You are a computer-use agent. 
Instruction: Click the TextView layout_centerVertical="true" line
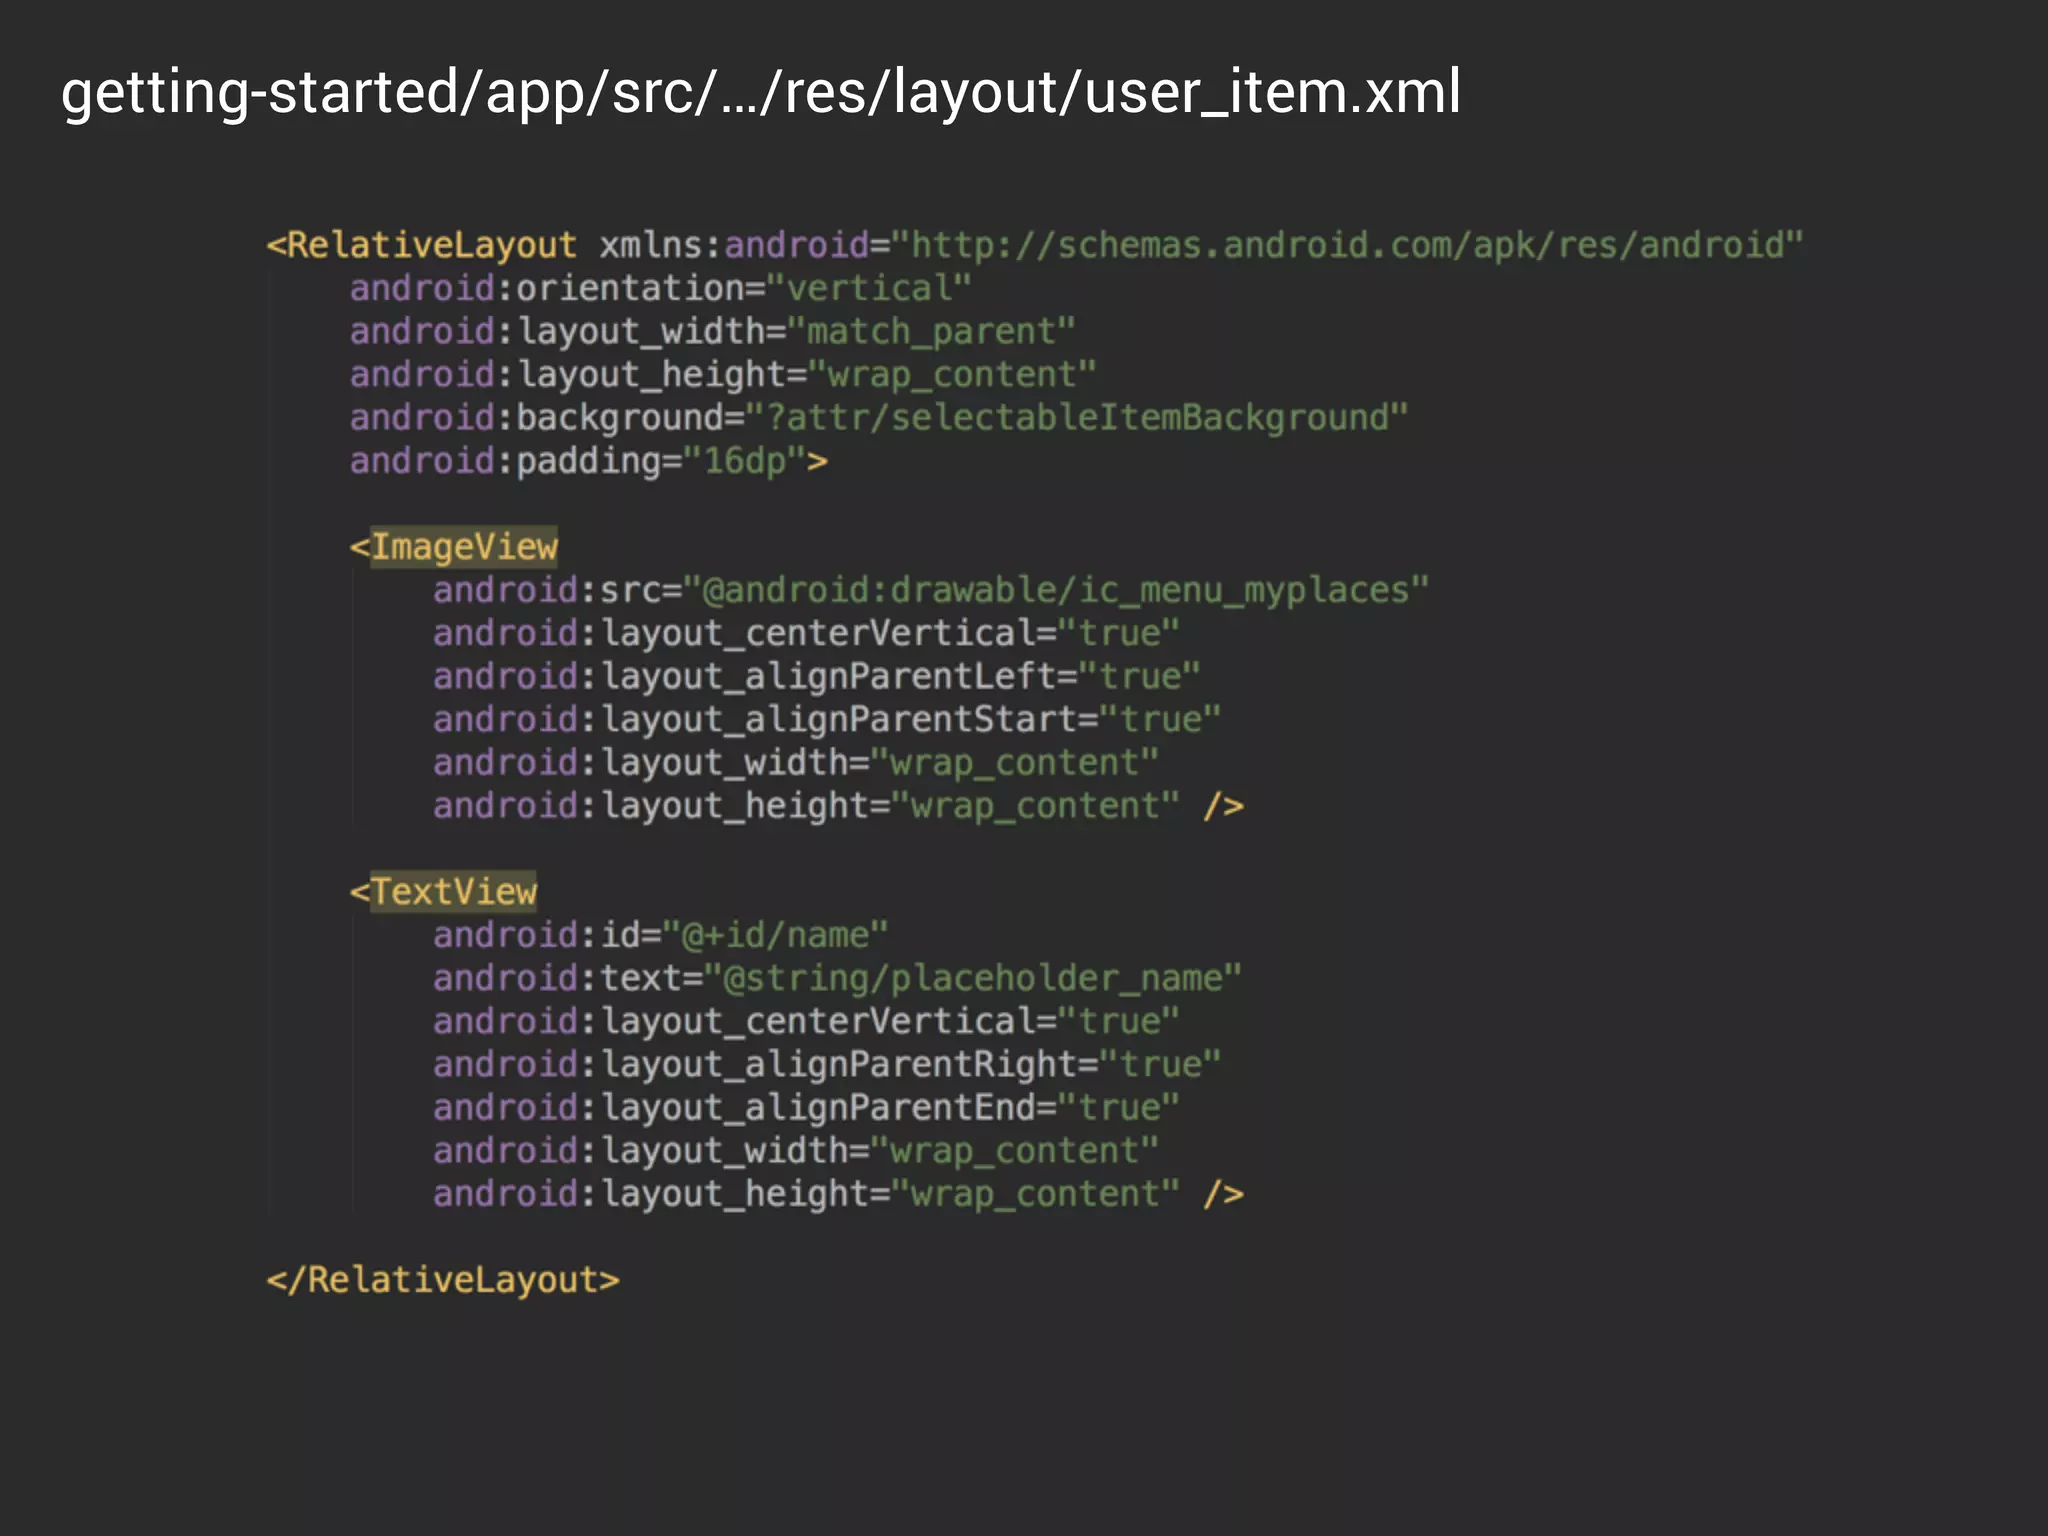tap(806, 1021)
